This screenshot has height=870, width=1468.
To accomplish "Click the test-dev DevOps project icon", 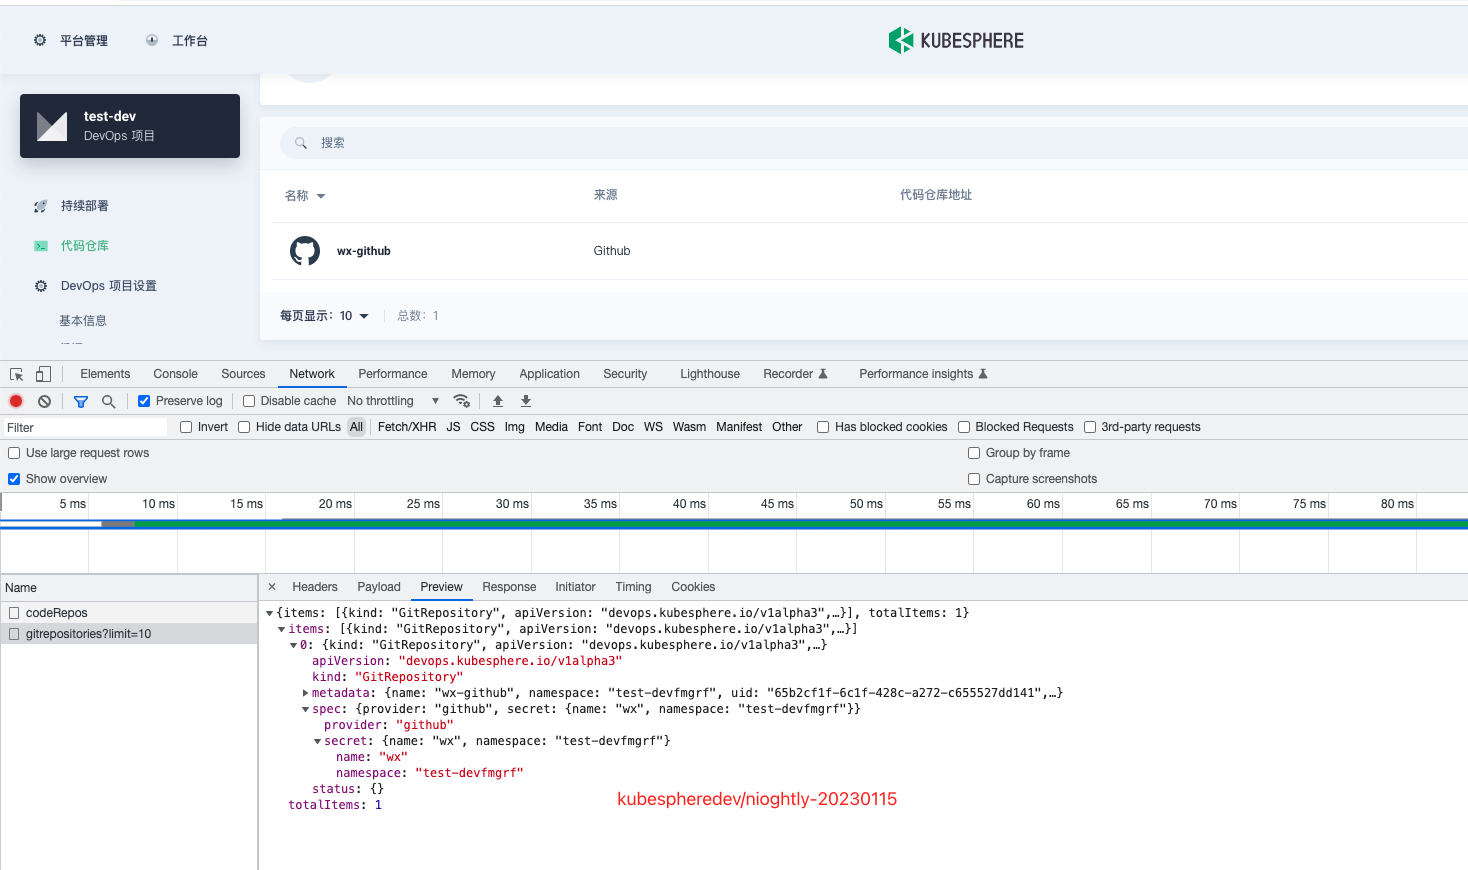I will point(52,126).
